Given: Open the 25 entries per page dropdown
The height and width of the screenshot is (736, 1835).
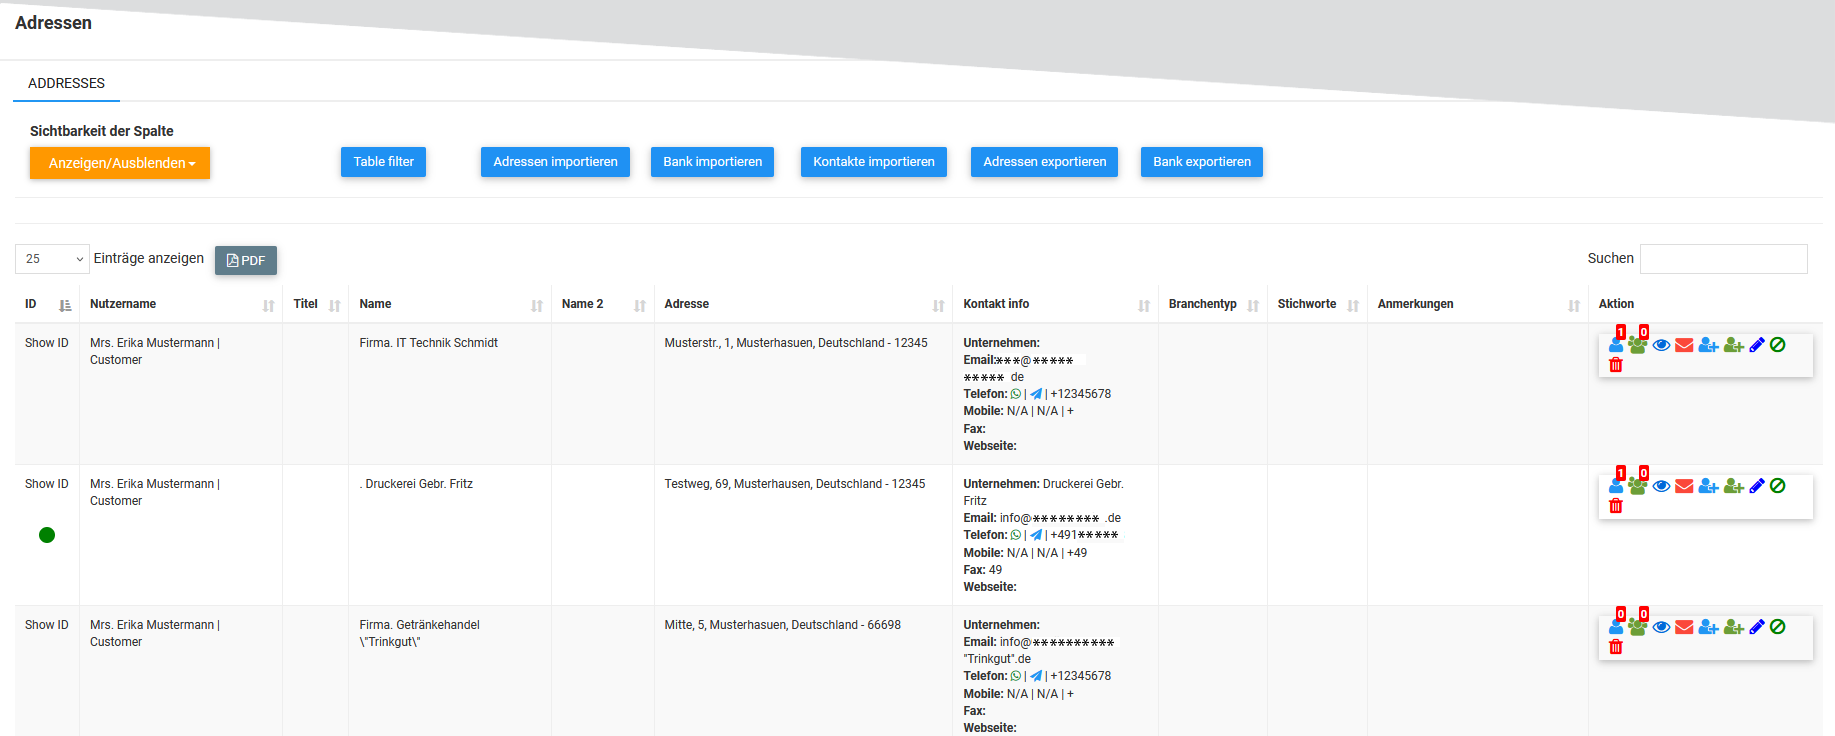Looking at the screenshot, I should (x=52, y=259).
